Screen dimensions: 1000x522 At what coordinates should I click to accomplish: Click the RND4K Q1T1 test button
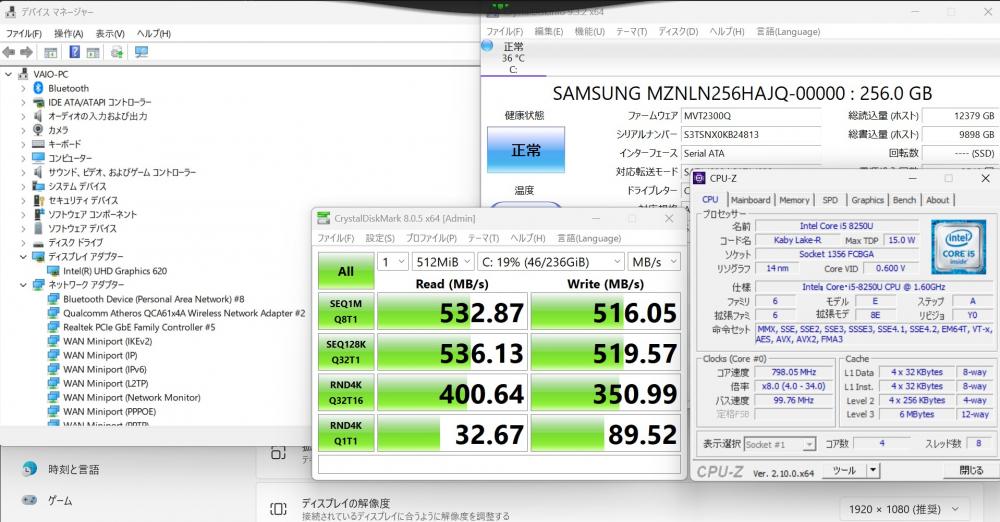[346, 433]
